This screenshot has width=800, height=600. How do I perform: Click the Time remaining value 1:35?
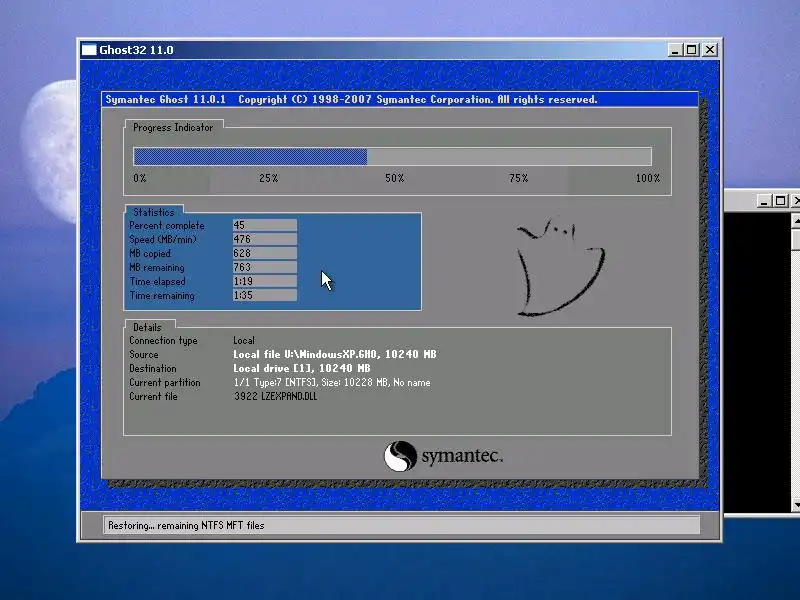(265, 295)
